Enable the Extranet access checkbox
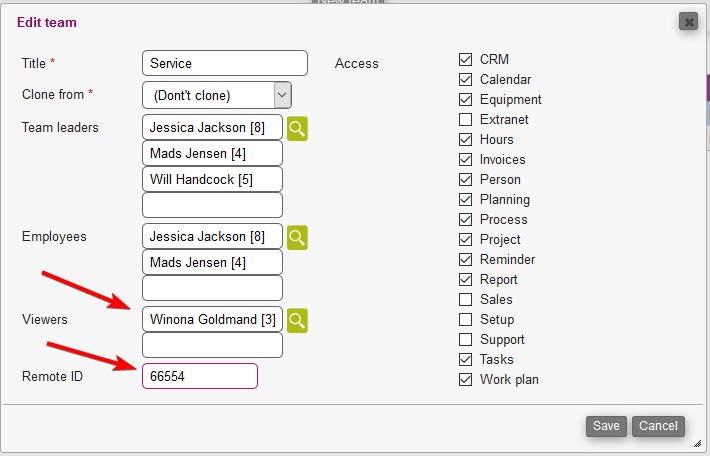Image resolution: width=710 pixels, height=456 pixels. pyautogui.click(x=465, y=120)
